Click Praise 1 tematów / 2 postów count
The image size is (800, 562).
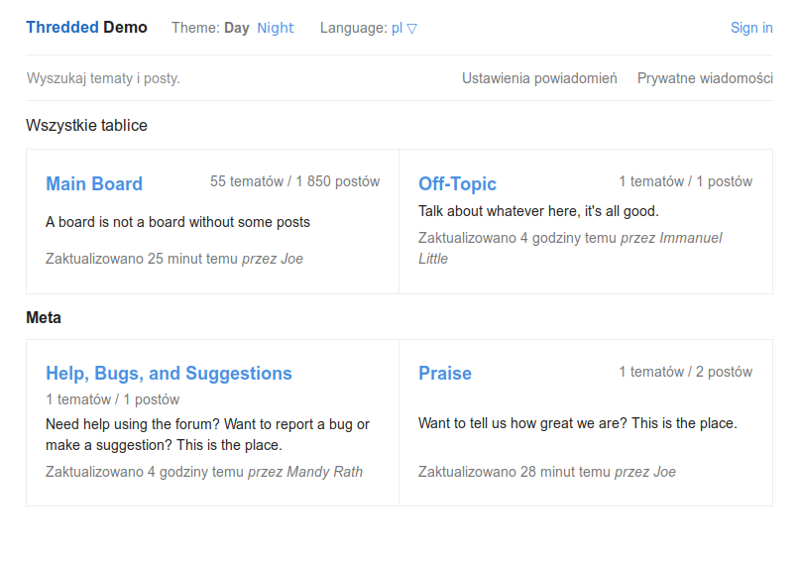pyautogui.click(x=685, y=372)
